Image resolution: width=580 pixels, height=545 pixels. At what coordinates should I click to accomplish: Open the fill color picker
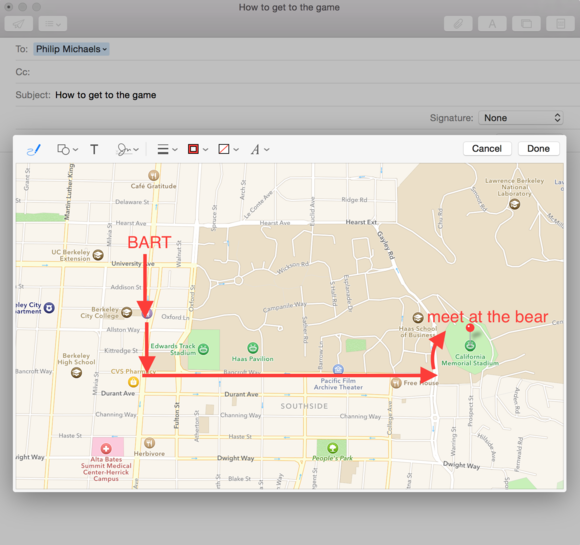point(228,149)
